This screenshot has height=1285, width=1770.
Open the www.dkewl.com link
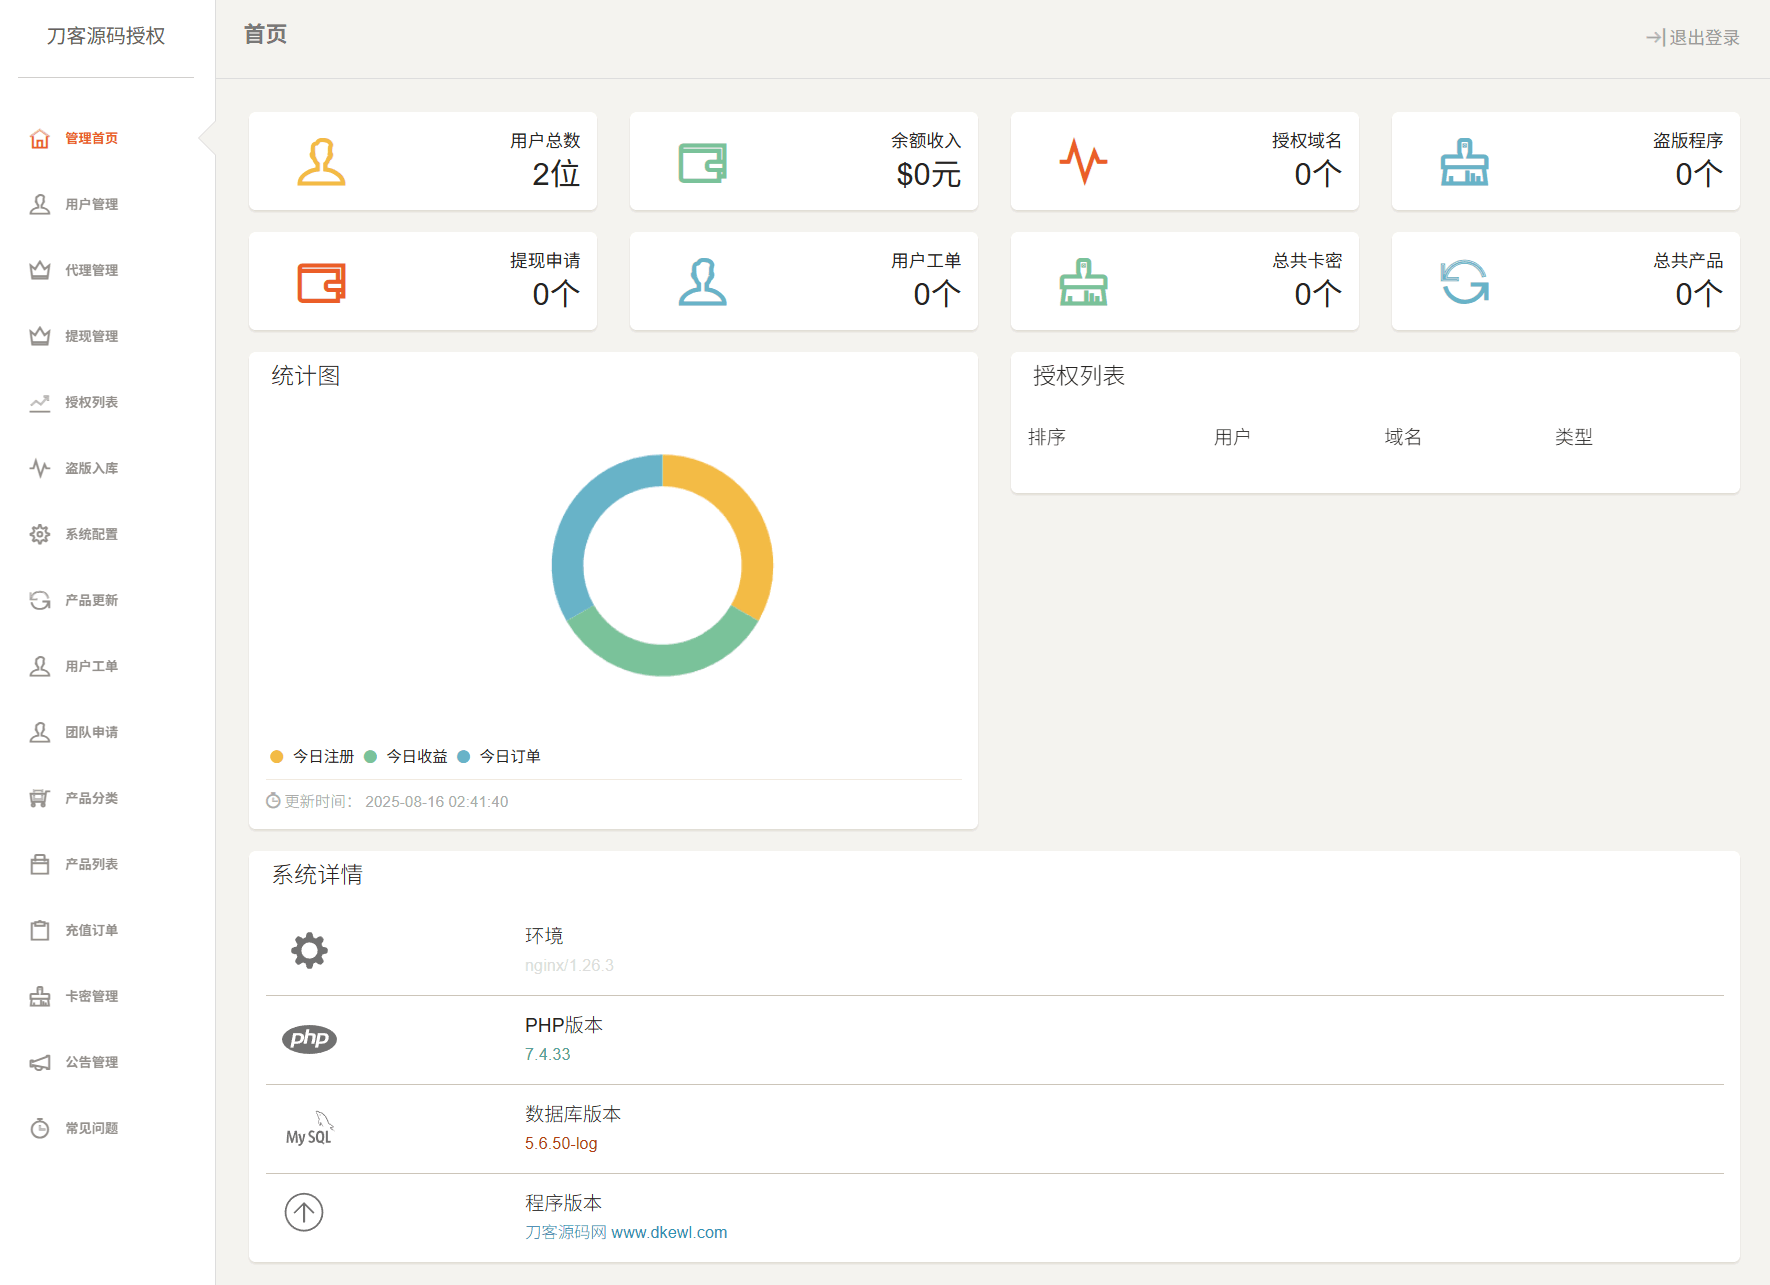[x=668, y=1232]
